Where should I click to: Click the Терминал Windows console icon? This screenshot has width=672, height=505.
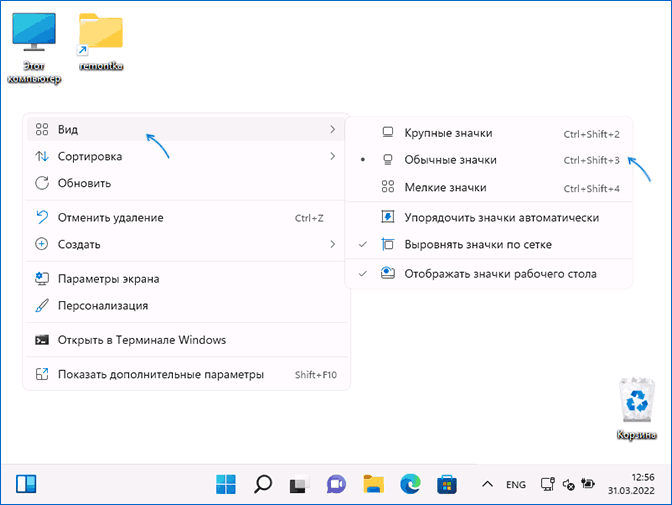coord(42,340)
